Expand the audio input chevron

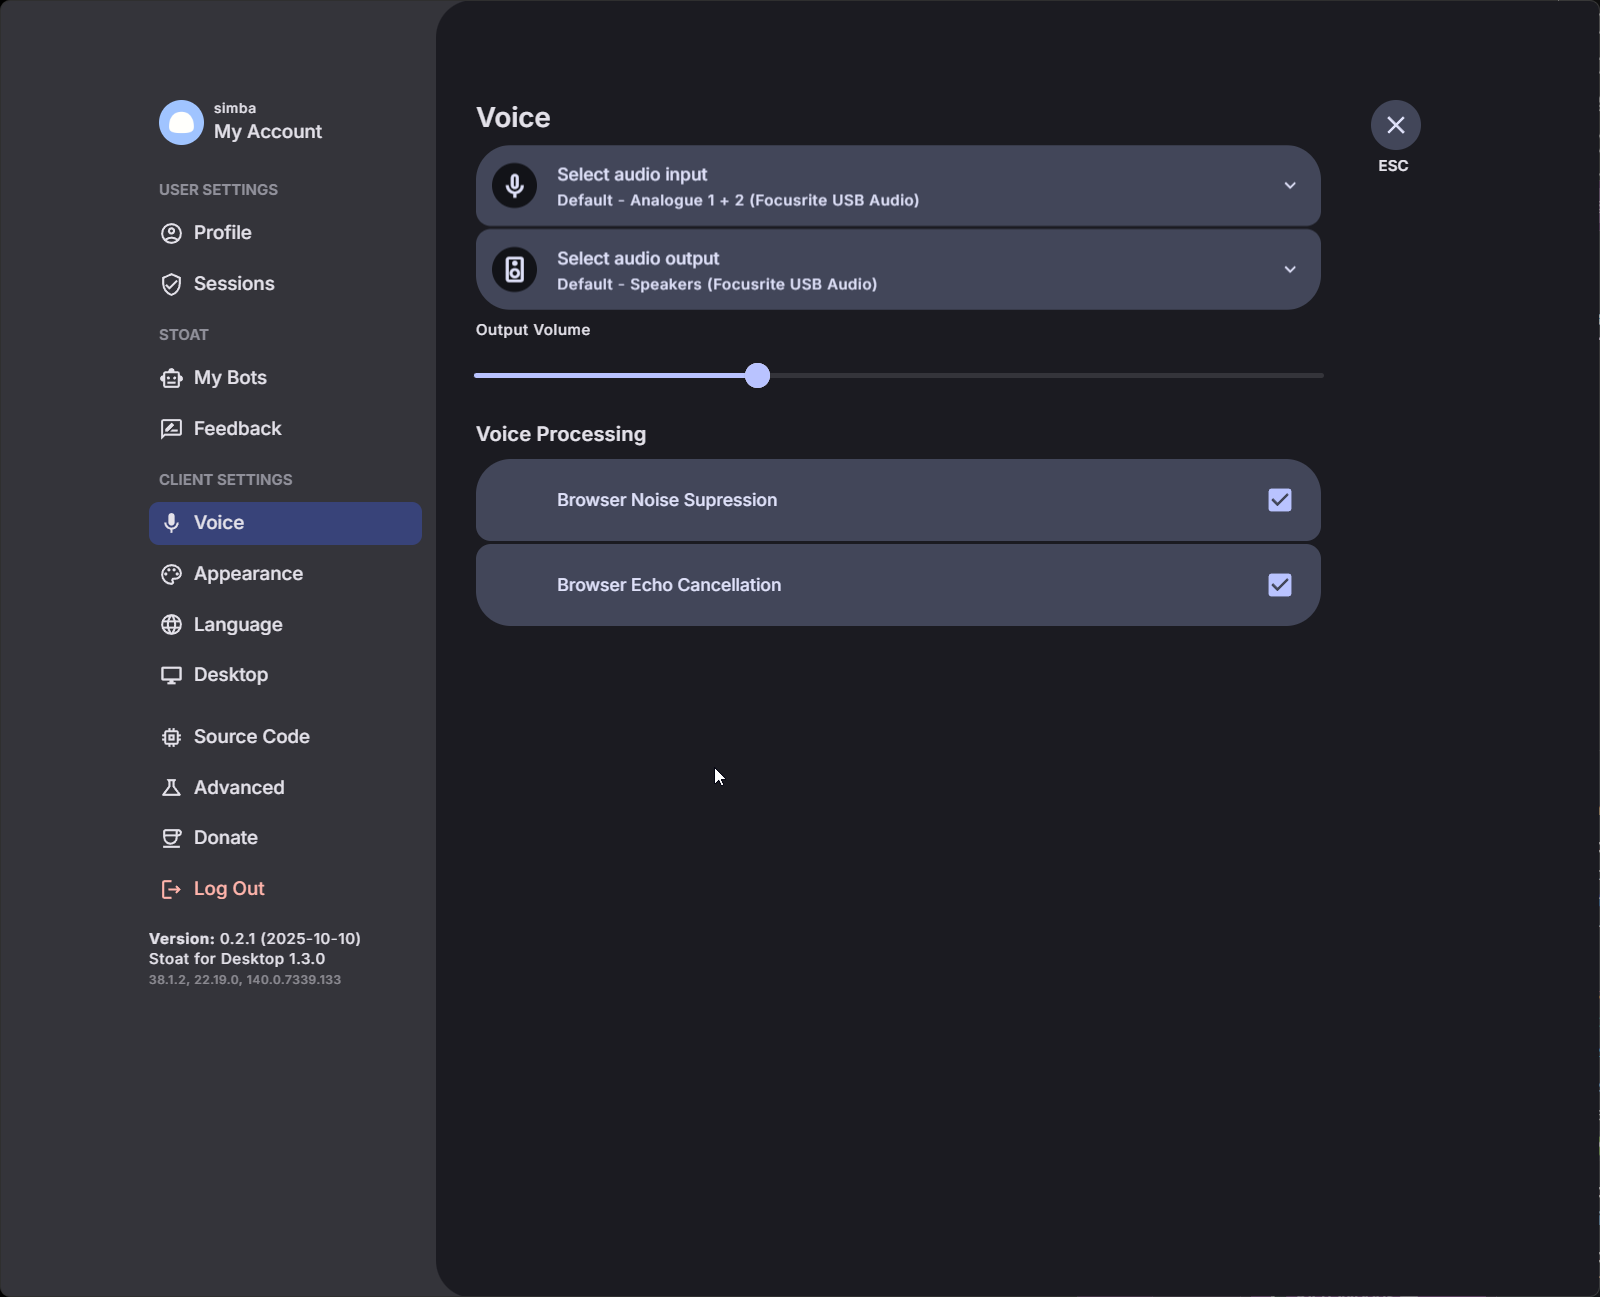[x=1290, y=186]
